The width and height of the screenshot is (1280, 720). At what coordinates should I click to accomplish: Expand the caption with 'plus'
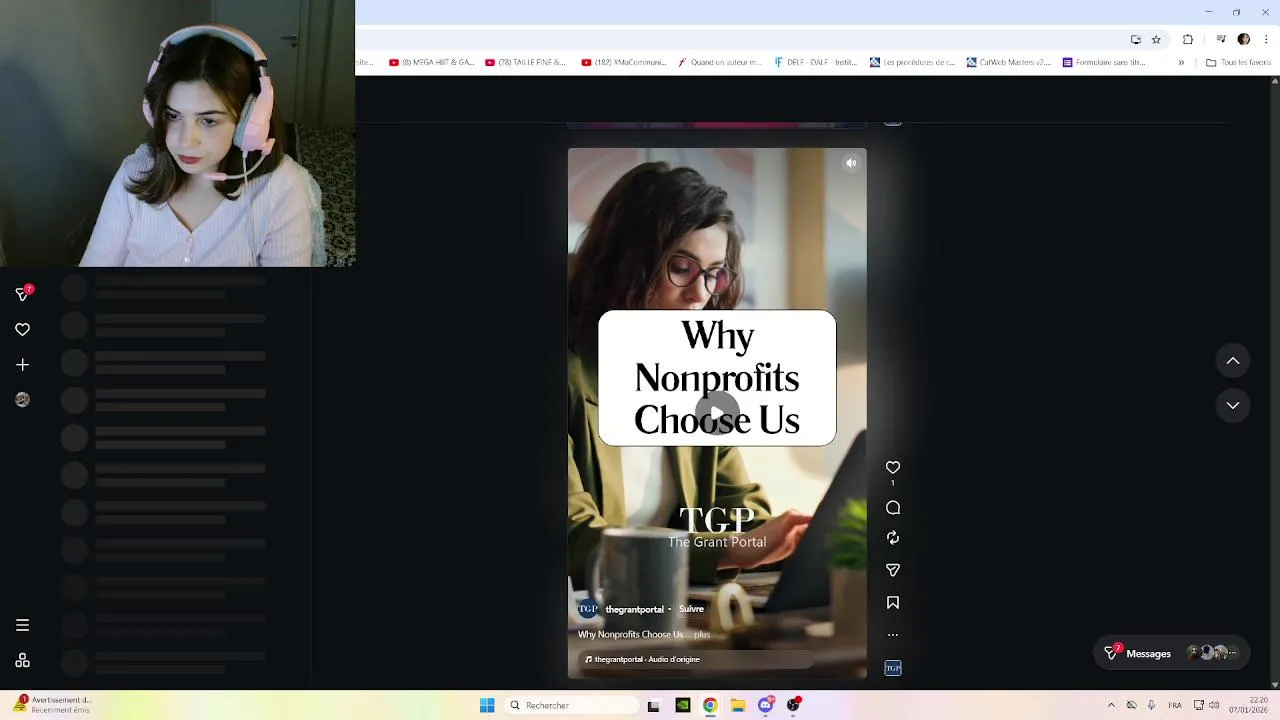(x=702, y=634)
